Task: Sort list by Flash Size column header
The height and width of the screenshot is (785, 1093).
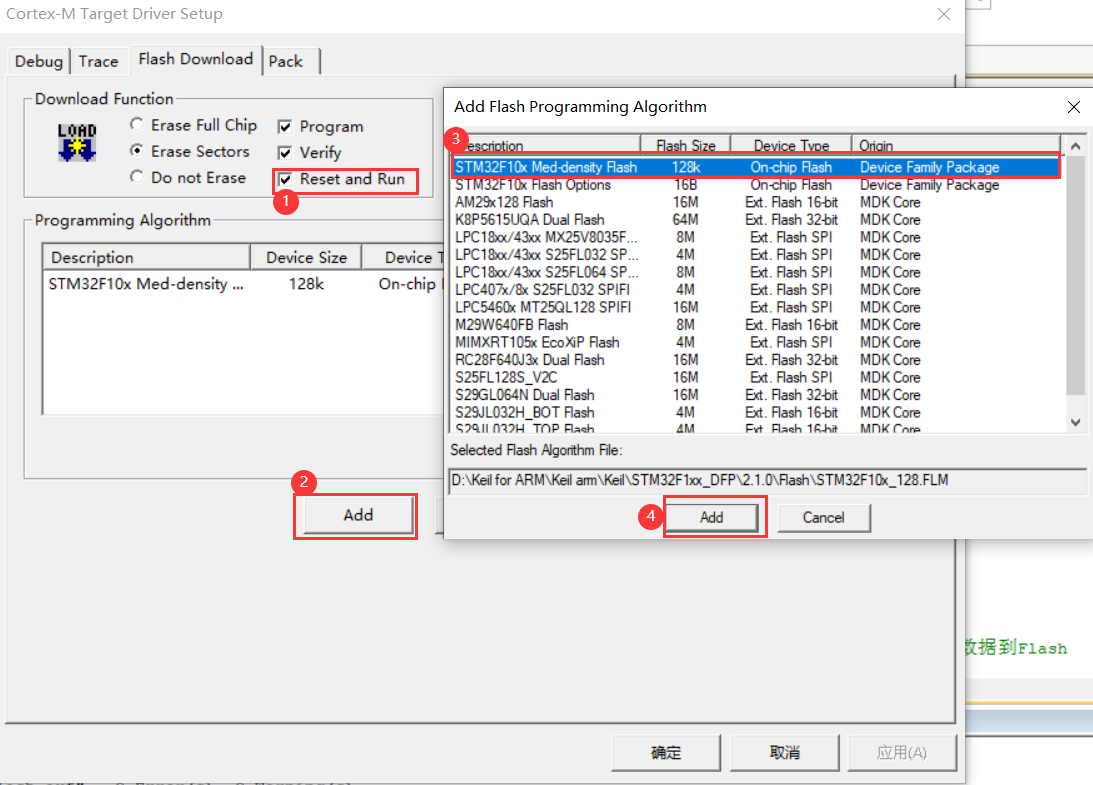Action: point(685,145)
